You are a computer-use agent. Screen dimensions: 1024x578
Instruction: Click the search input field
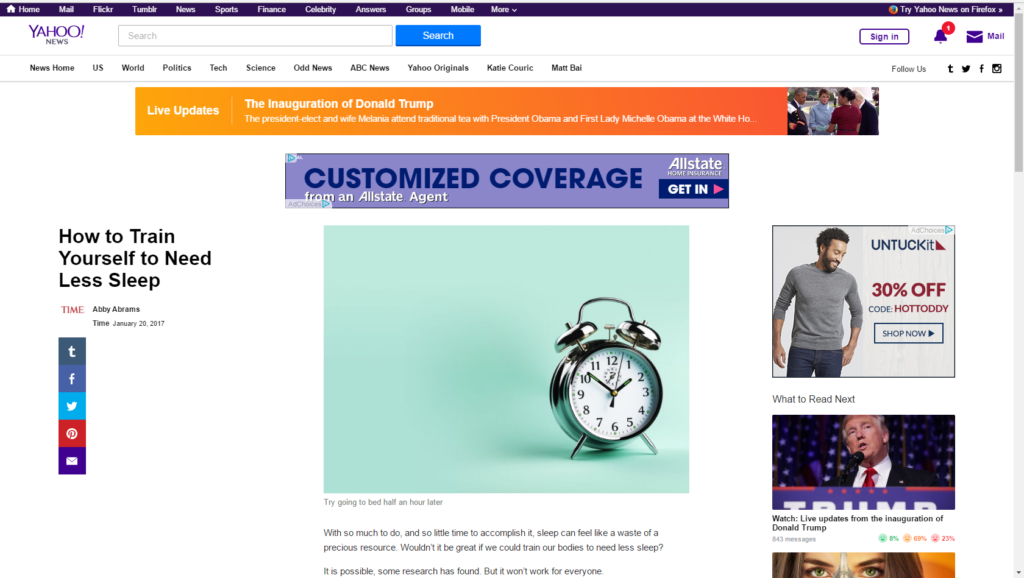pyautogui.click(x=255, y=35)
